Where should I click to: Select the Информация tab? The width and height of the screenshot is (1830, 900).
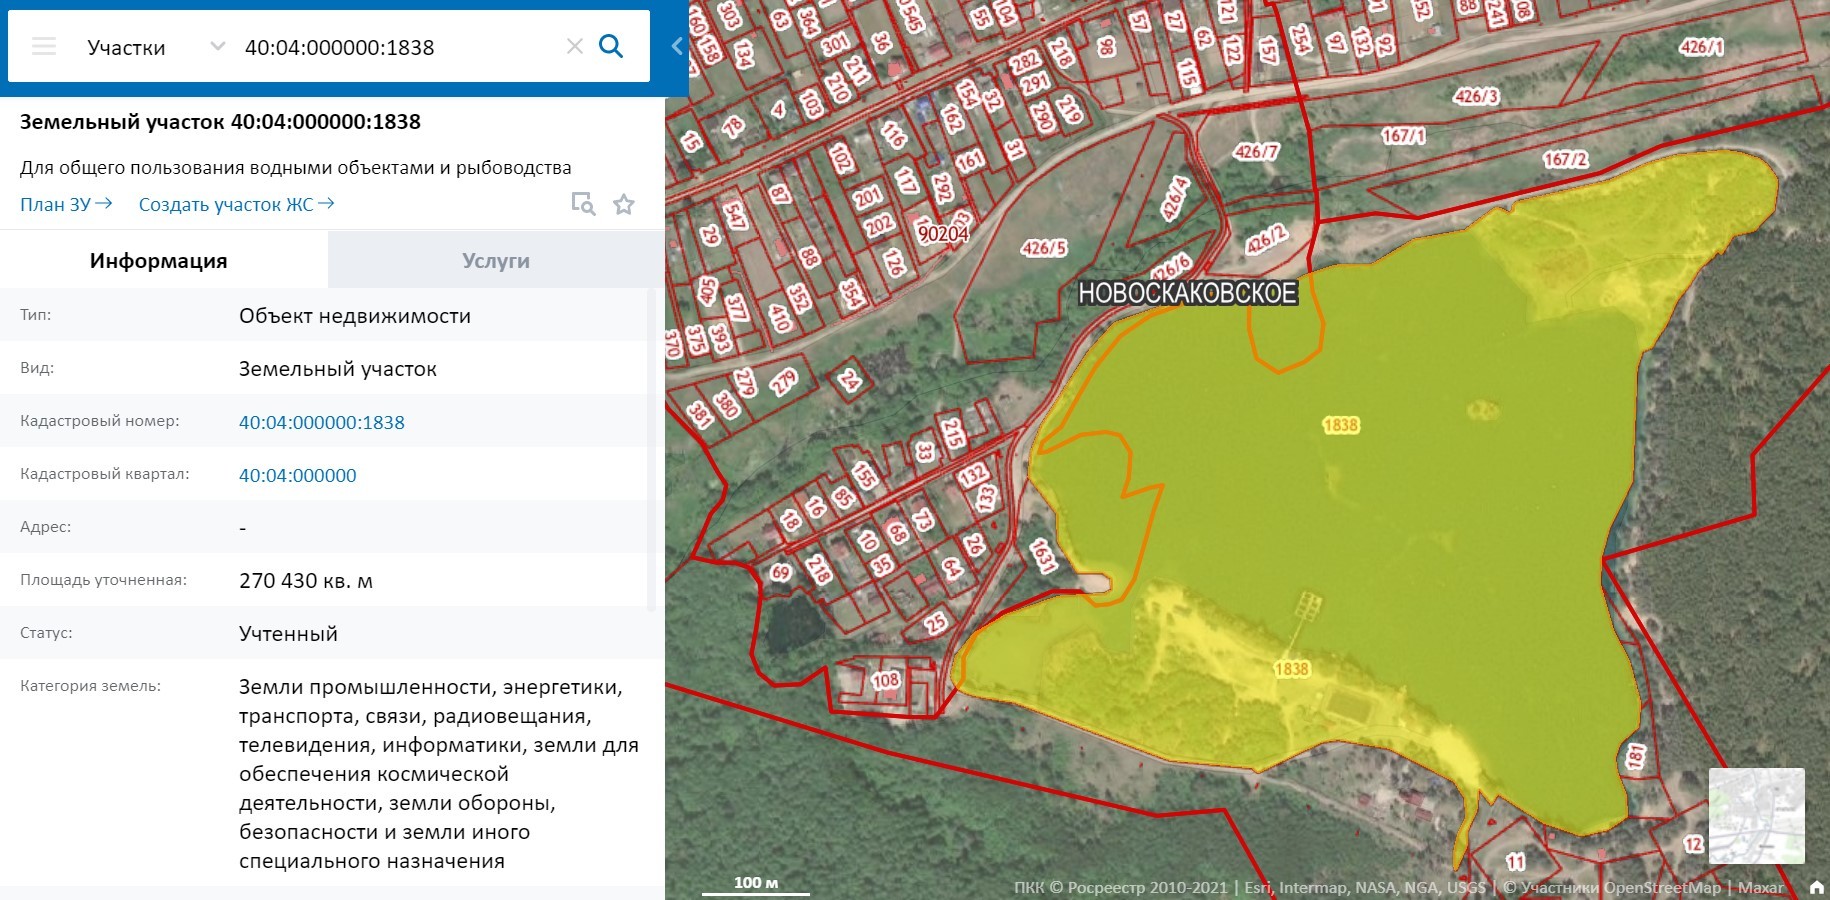[x=159, y=261]
